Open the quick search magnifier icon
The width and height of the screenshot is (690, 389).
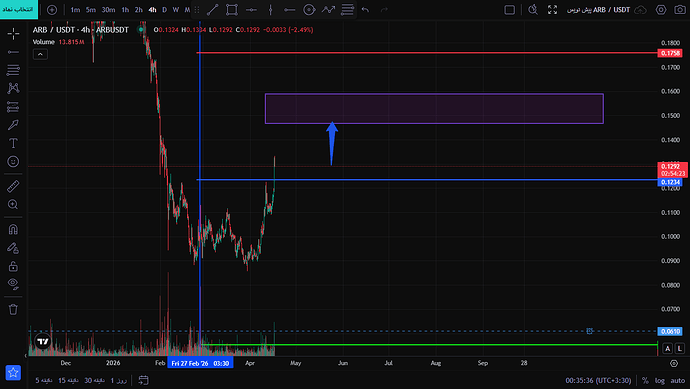point(533,10)
